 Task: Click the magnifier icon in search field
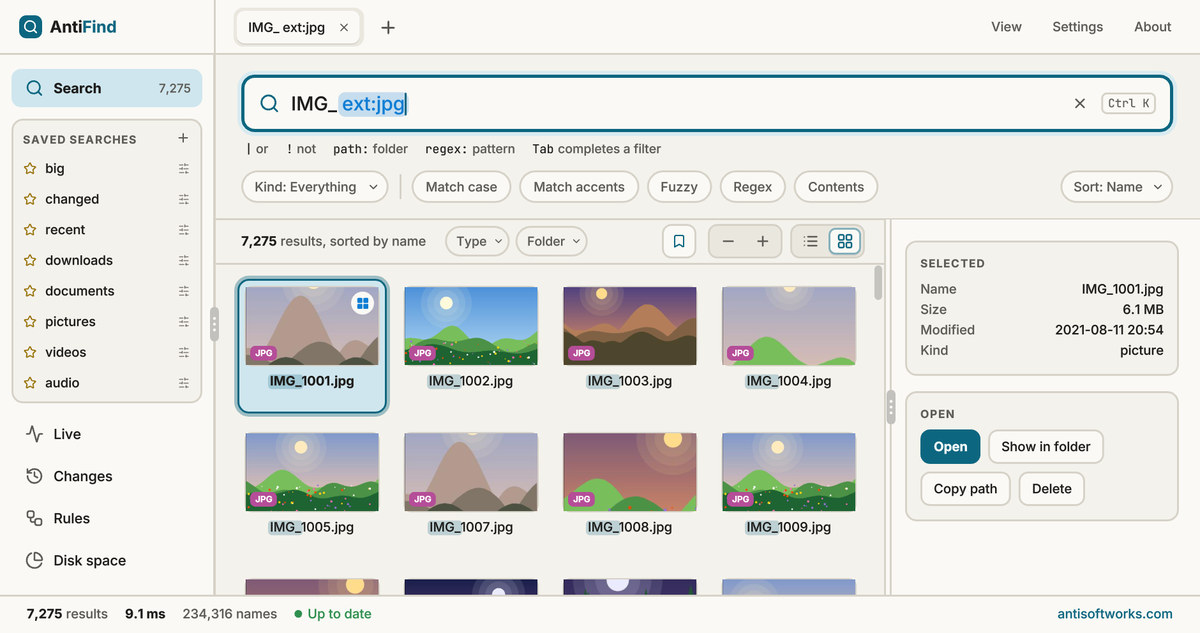[269, 103]
